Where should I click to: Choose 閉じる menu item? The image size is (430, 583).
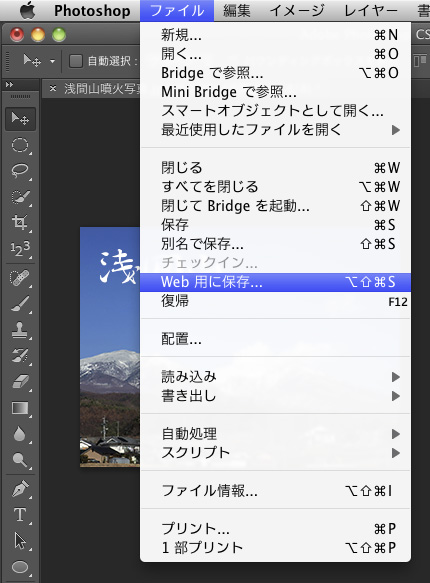tap(275, 168)
